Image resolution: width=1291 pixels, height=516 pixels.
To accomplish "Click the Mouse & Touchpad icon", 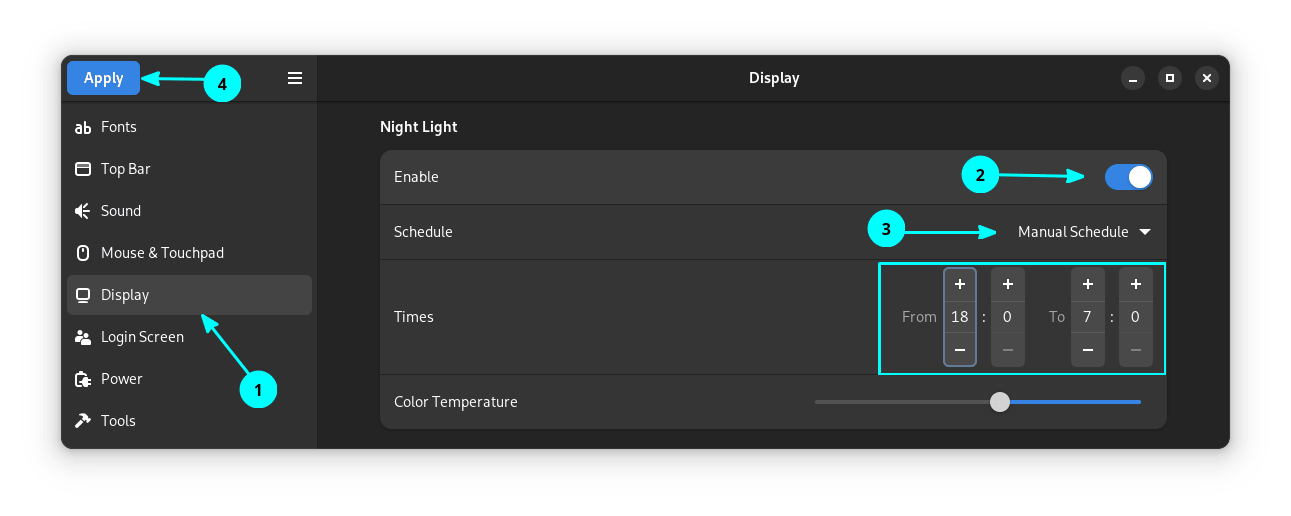I will (83, 253).
